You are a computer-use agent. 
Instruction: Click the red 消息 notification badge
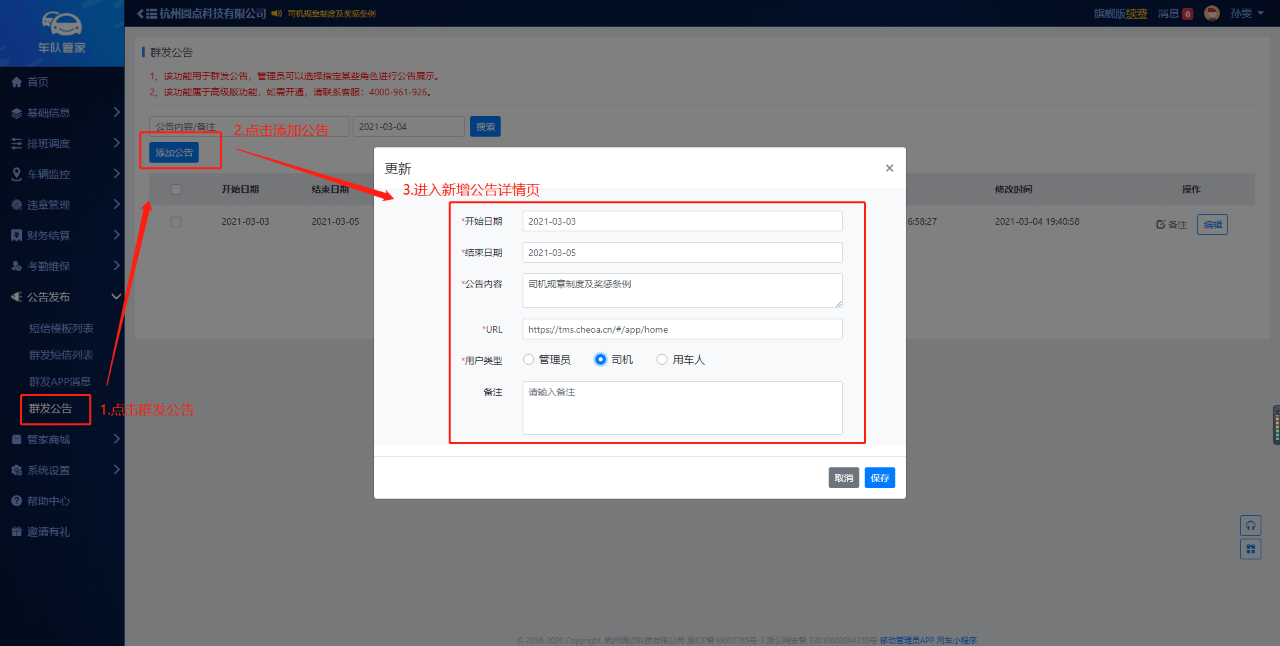tap(1188, 14)
